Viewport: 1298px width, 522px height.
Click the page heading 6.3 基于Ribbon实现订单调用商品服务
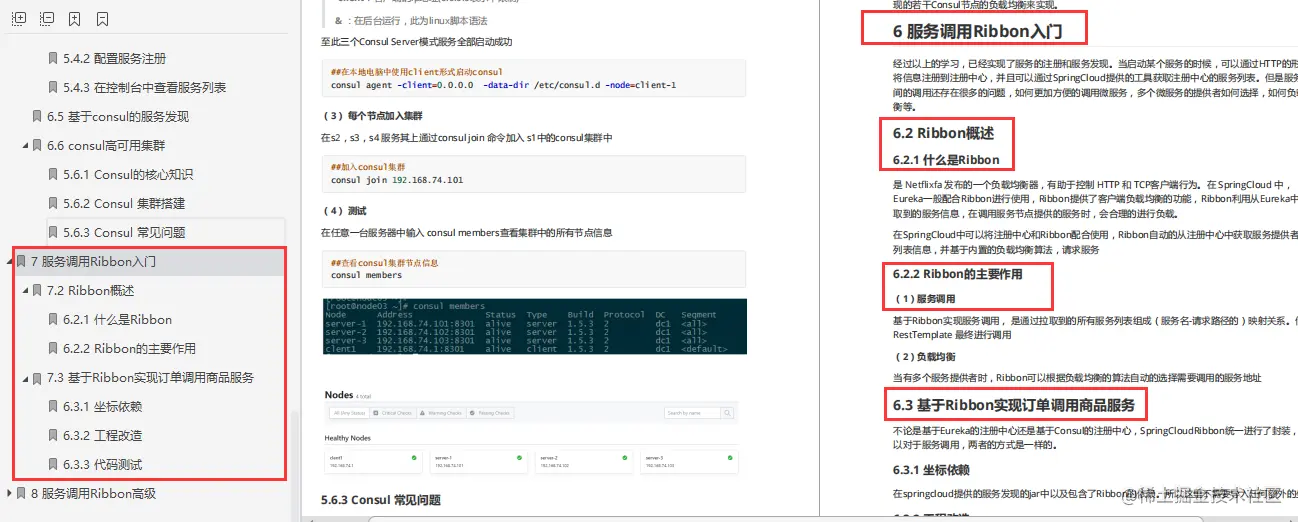click(1014, 405)
